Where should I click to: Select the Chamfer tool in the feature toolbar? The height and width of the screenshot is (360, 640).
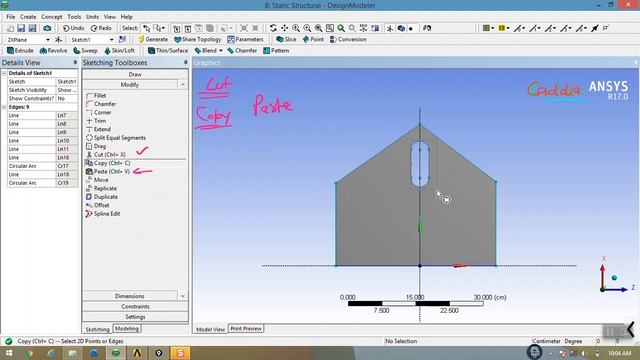click(x=242, y=51)
